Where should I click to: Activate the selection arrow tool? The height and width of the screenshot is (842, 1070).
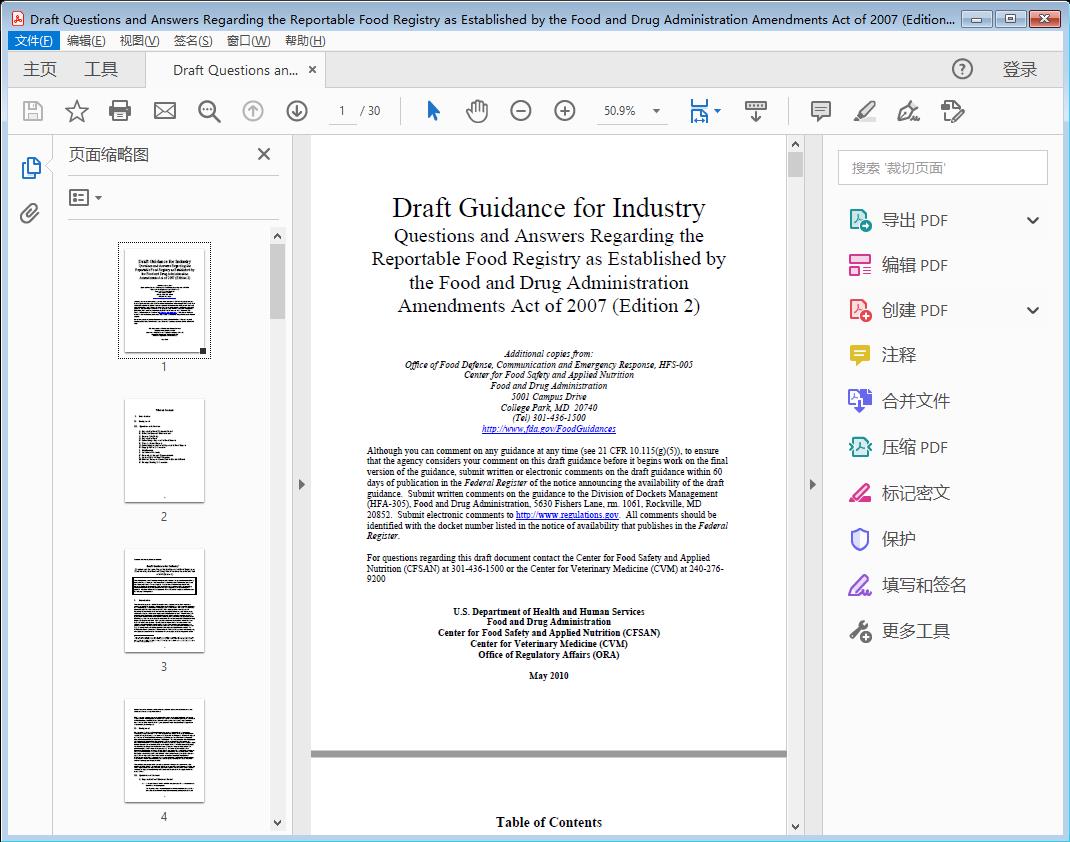pos(433,111)
